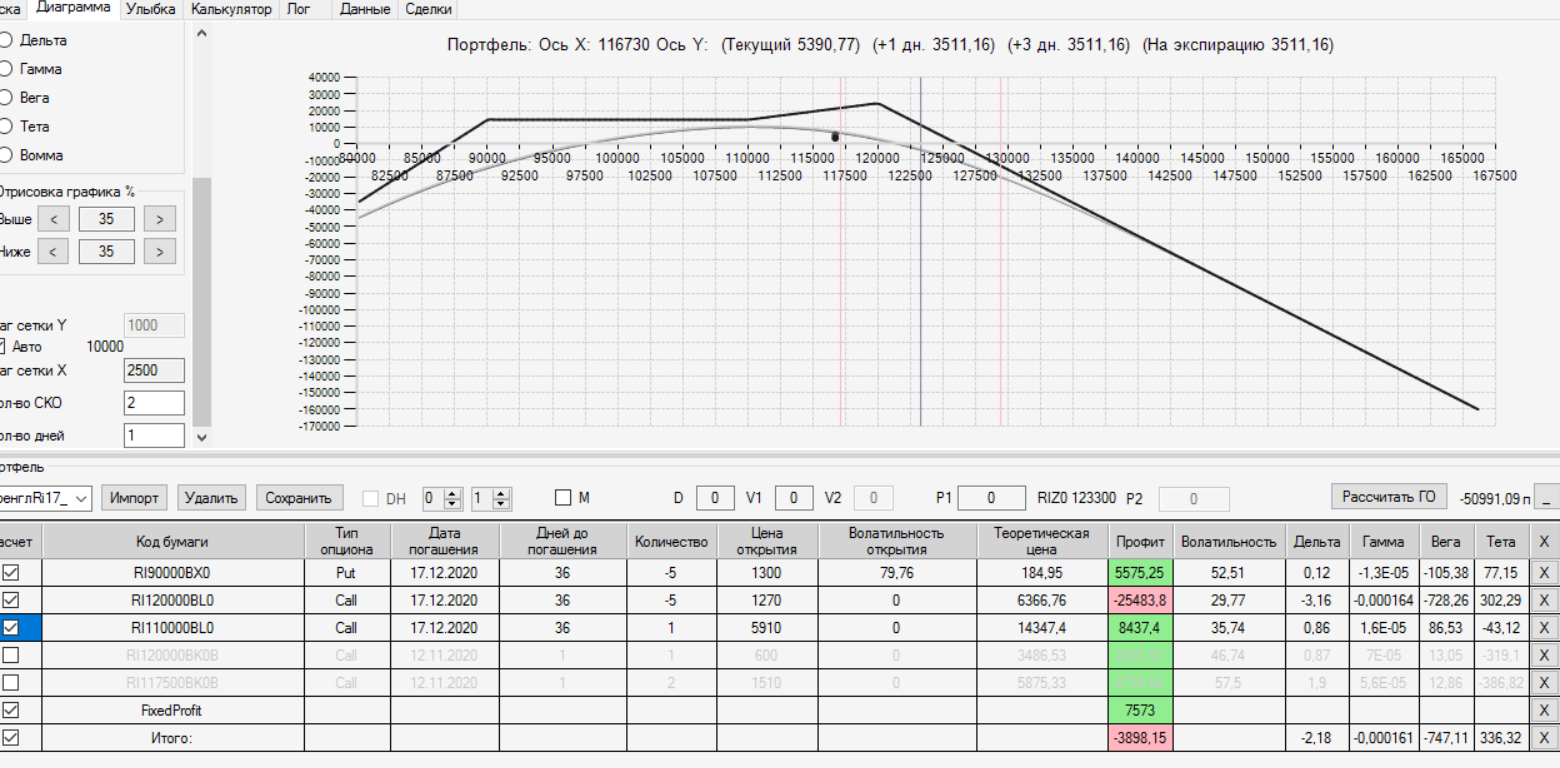This screenshot has height=768, width=1560.
Task: Click the X grid step field 2500
Action: click(x=154, y=371)
